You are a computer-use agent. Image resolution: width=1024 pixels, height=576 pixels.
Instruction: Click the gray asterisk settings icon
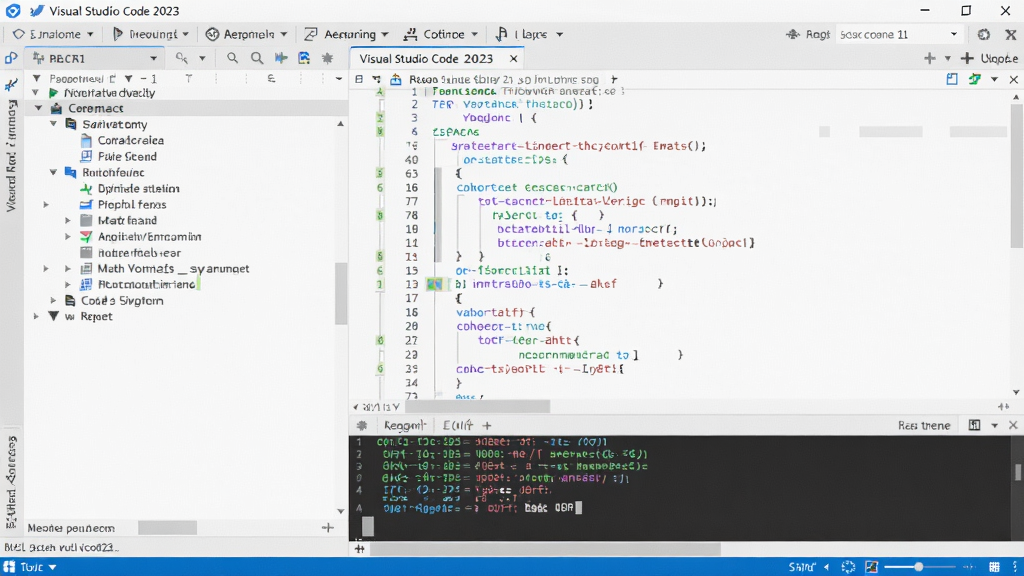pyautogui.click(x=328, y=58)
